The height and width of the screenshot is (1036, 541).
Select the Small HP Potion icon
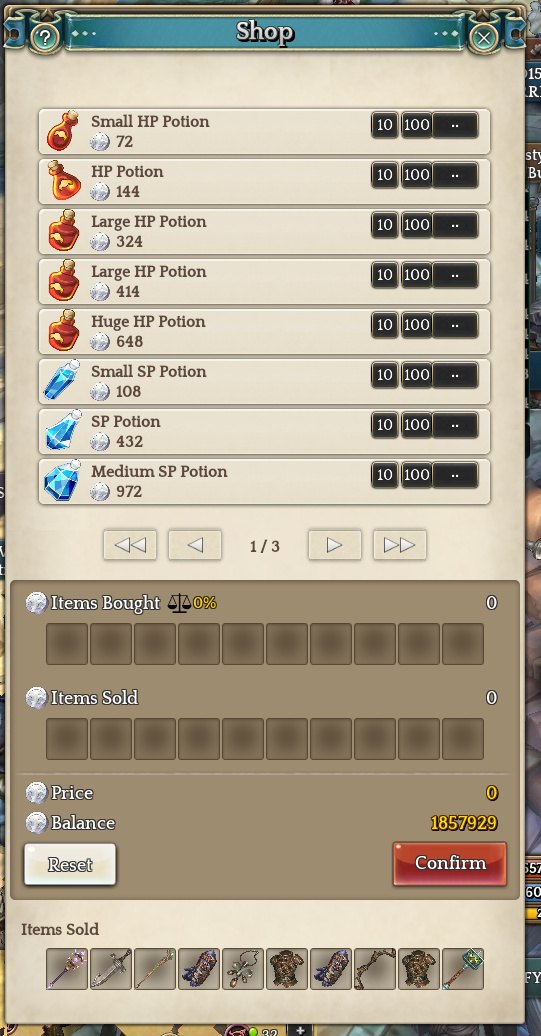click(63, 131)
